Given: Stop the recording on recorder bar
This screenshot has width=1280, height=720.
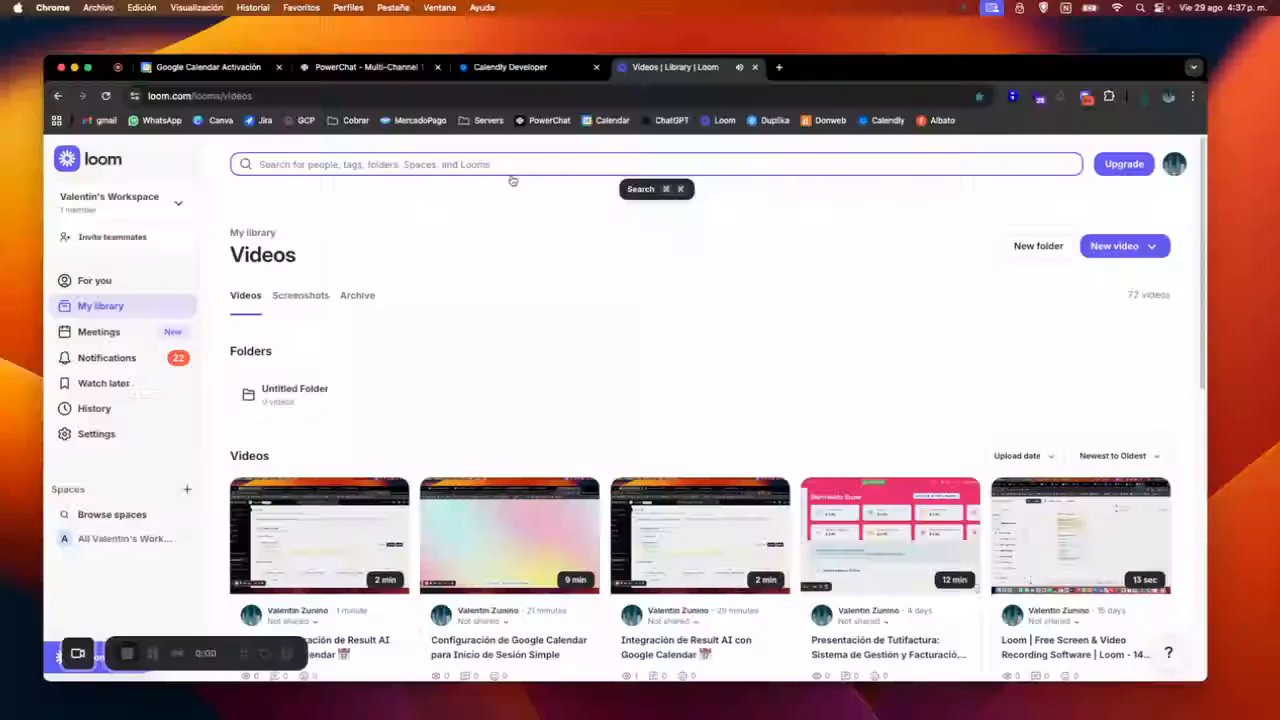Looking at the screenshot, I should (x=127, y=654).
